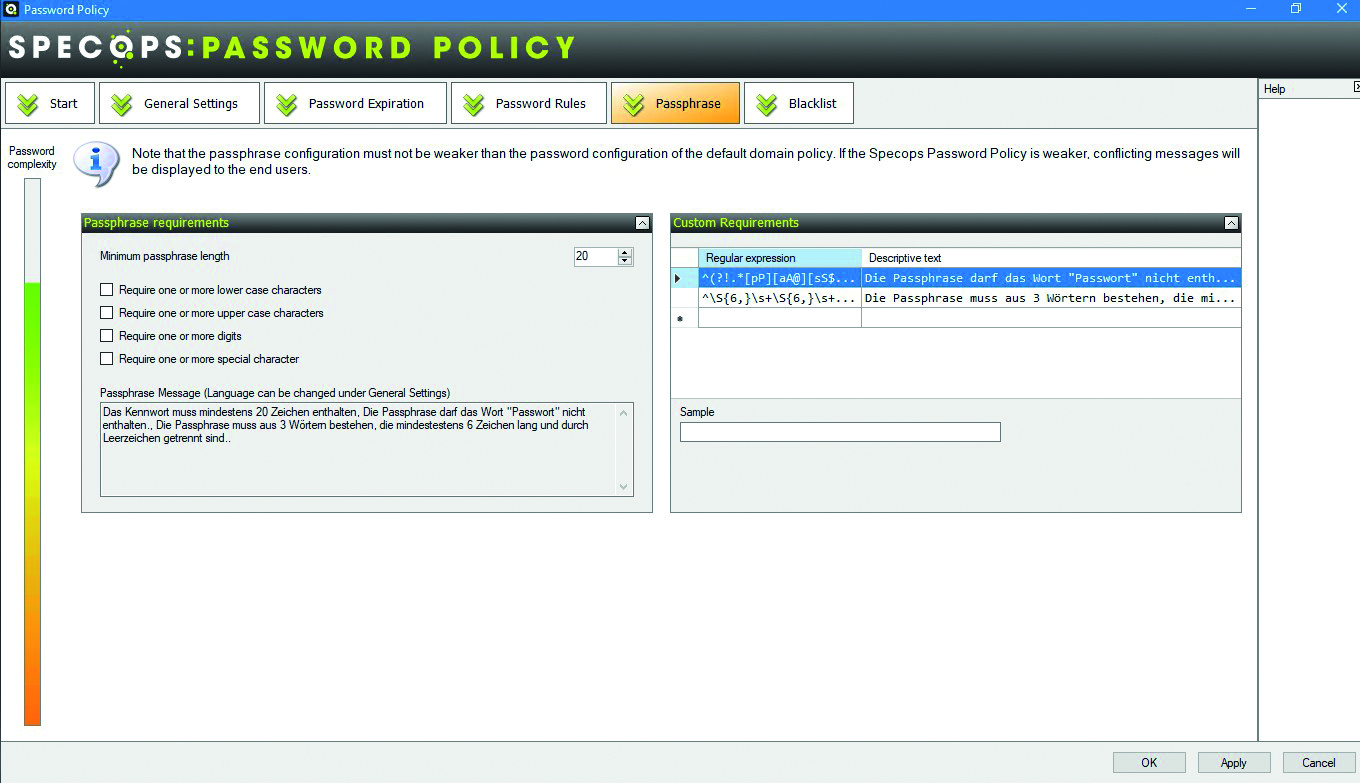Click the chevron icon on Blacklist
1360x783 pixels.
pyautogui.click(x=767, y=104)
